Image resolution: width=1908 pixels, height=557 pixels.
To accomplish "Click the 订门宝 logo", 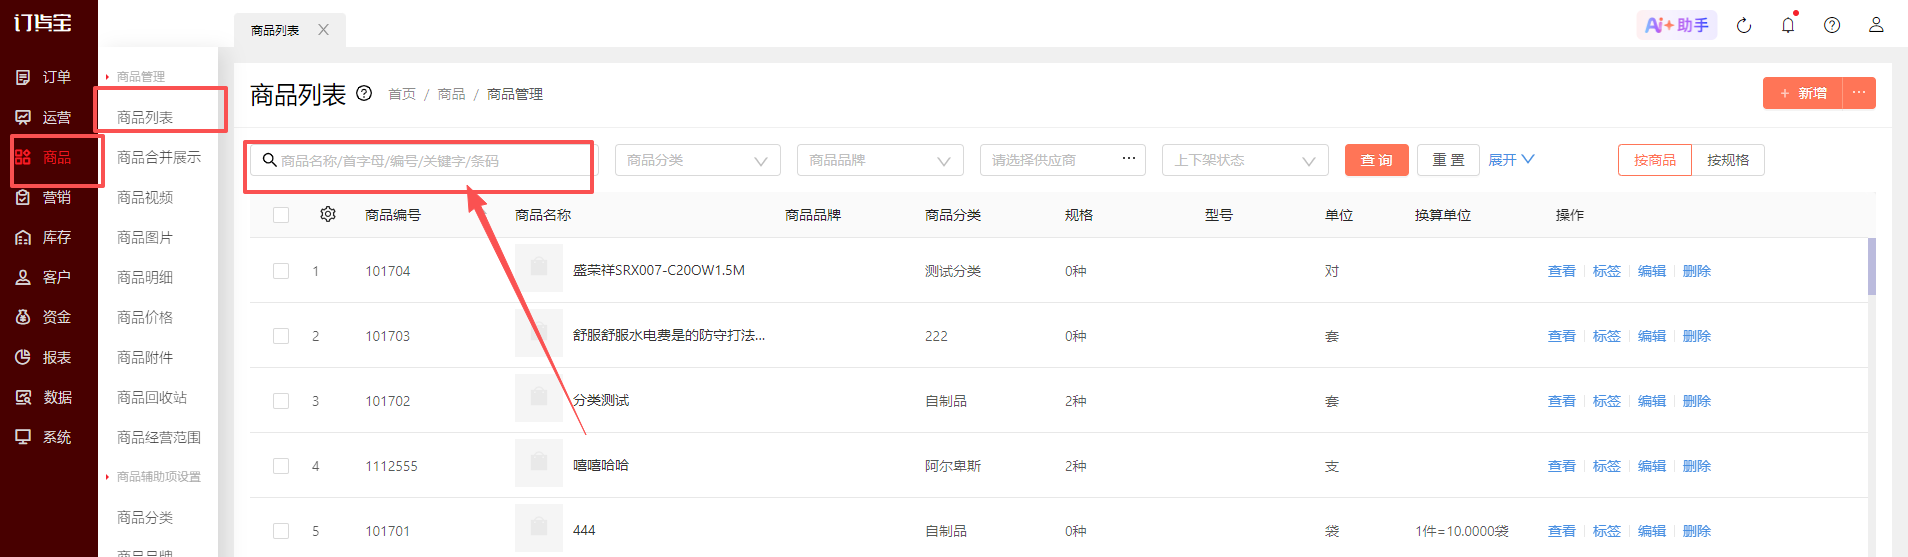I will (43, 22).
